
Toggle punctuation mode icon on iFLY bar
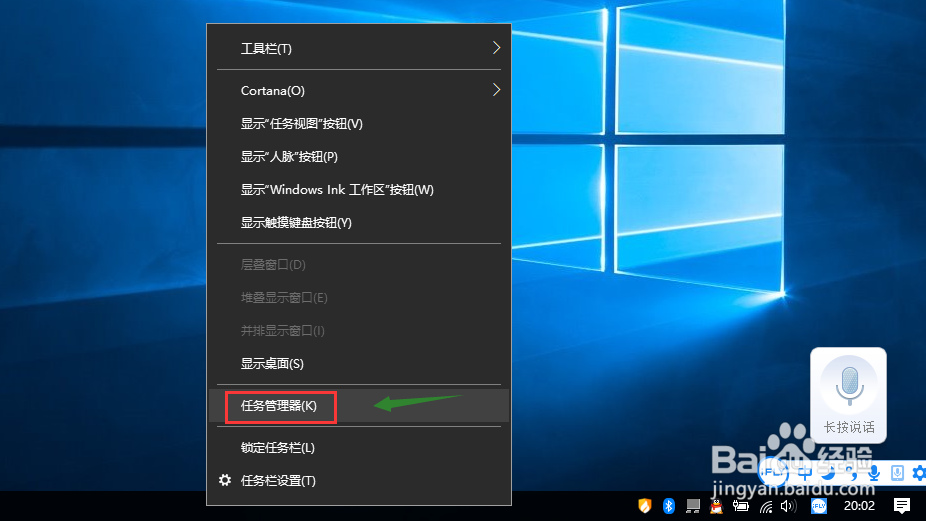point(851,473)
